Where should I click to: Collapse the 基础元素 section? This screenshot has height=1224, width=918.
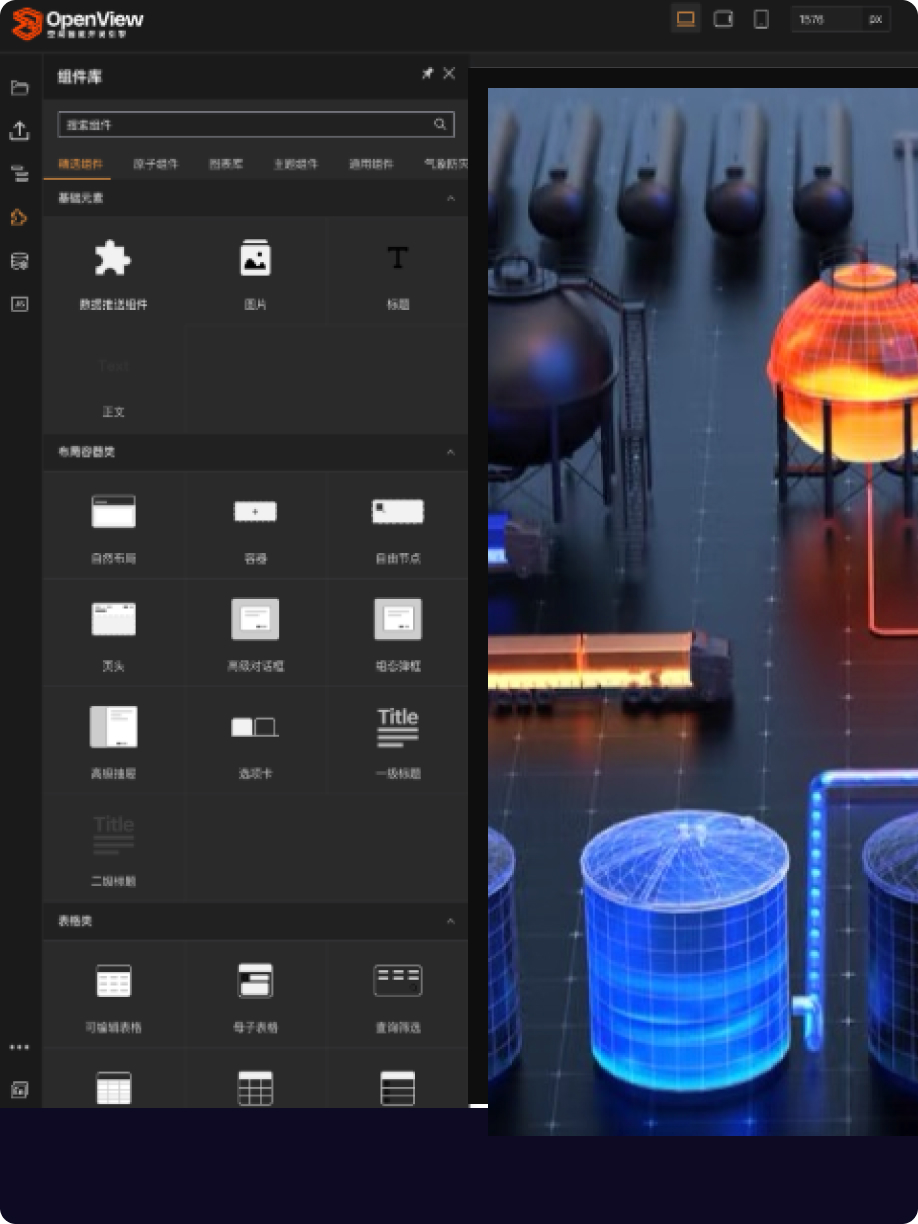click(450, 199)
